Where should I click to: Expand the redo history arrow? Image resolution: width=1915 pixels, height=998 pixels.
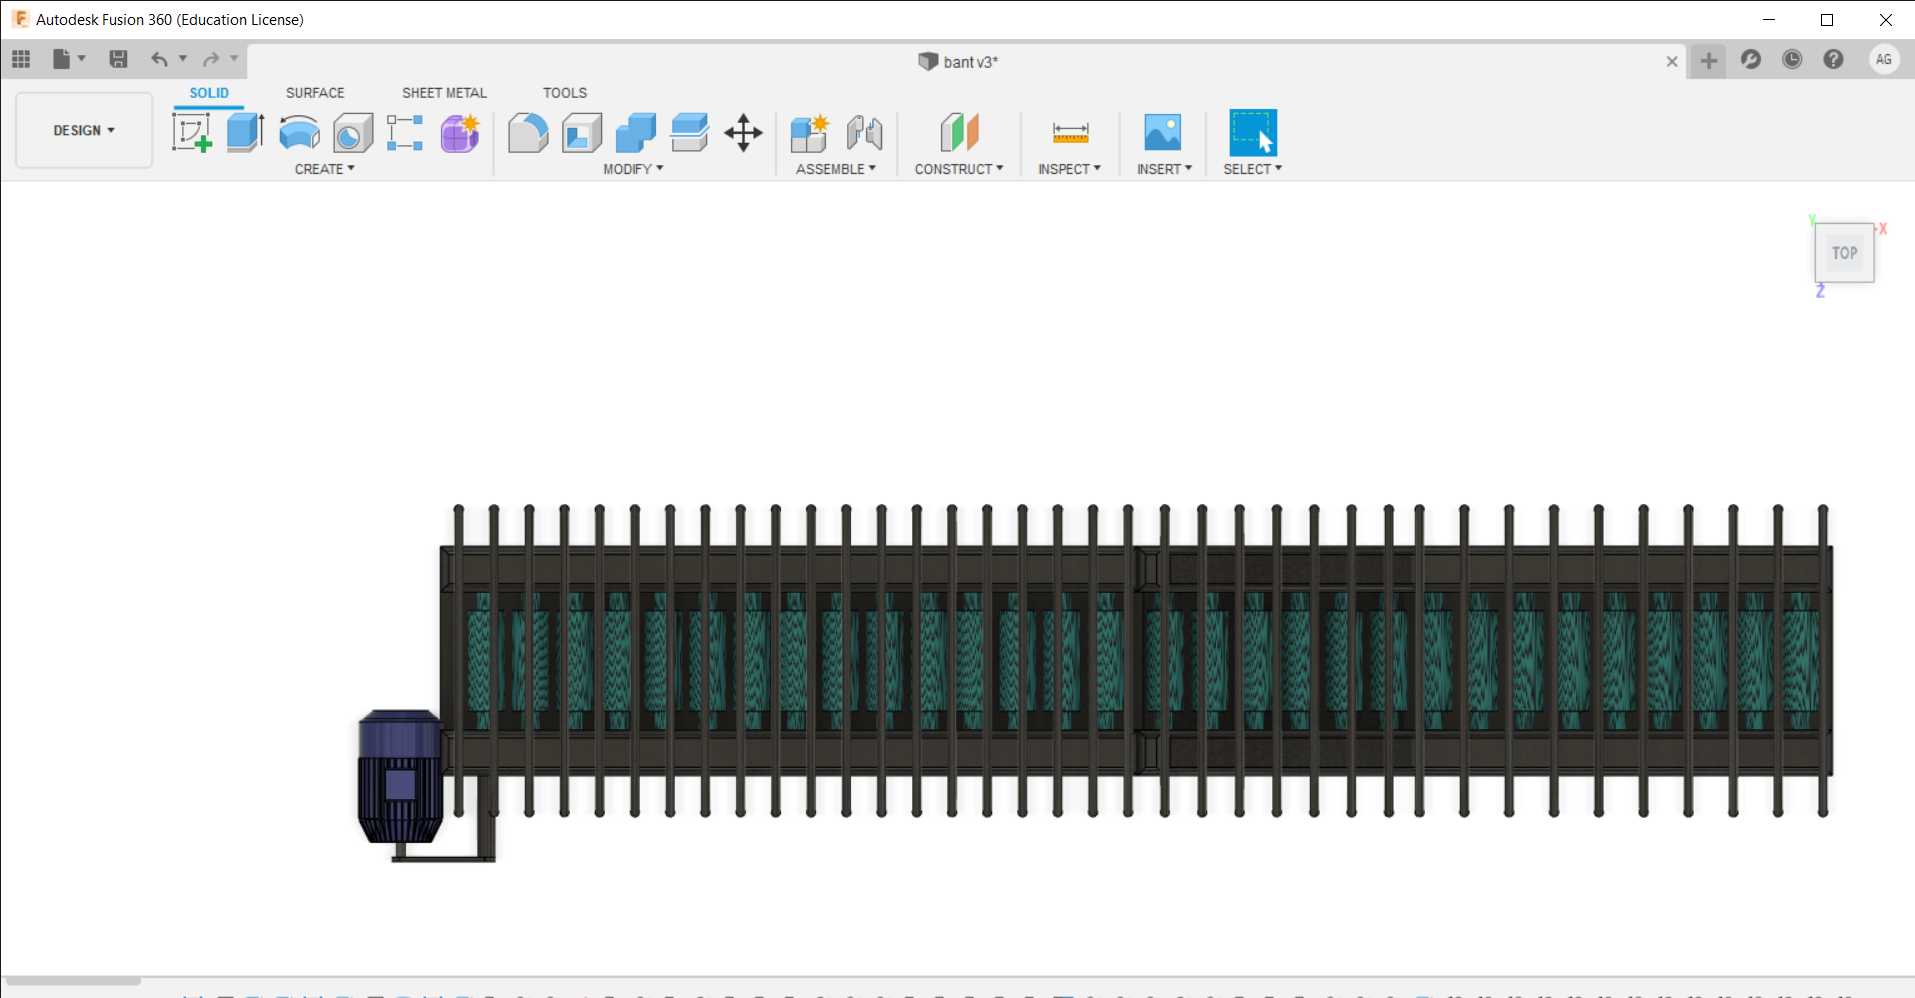point(234,58)
